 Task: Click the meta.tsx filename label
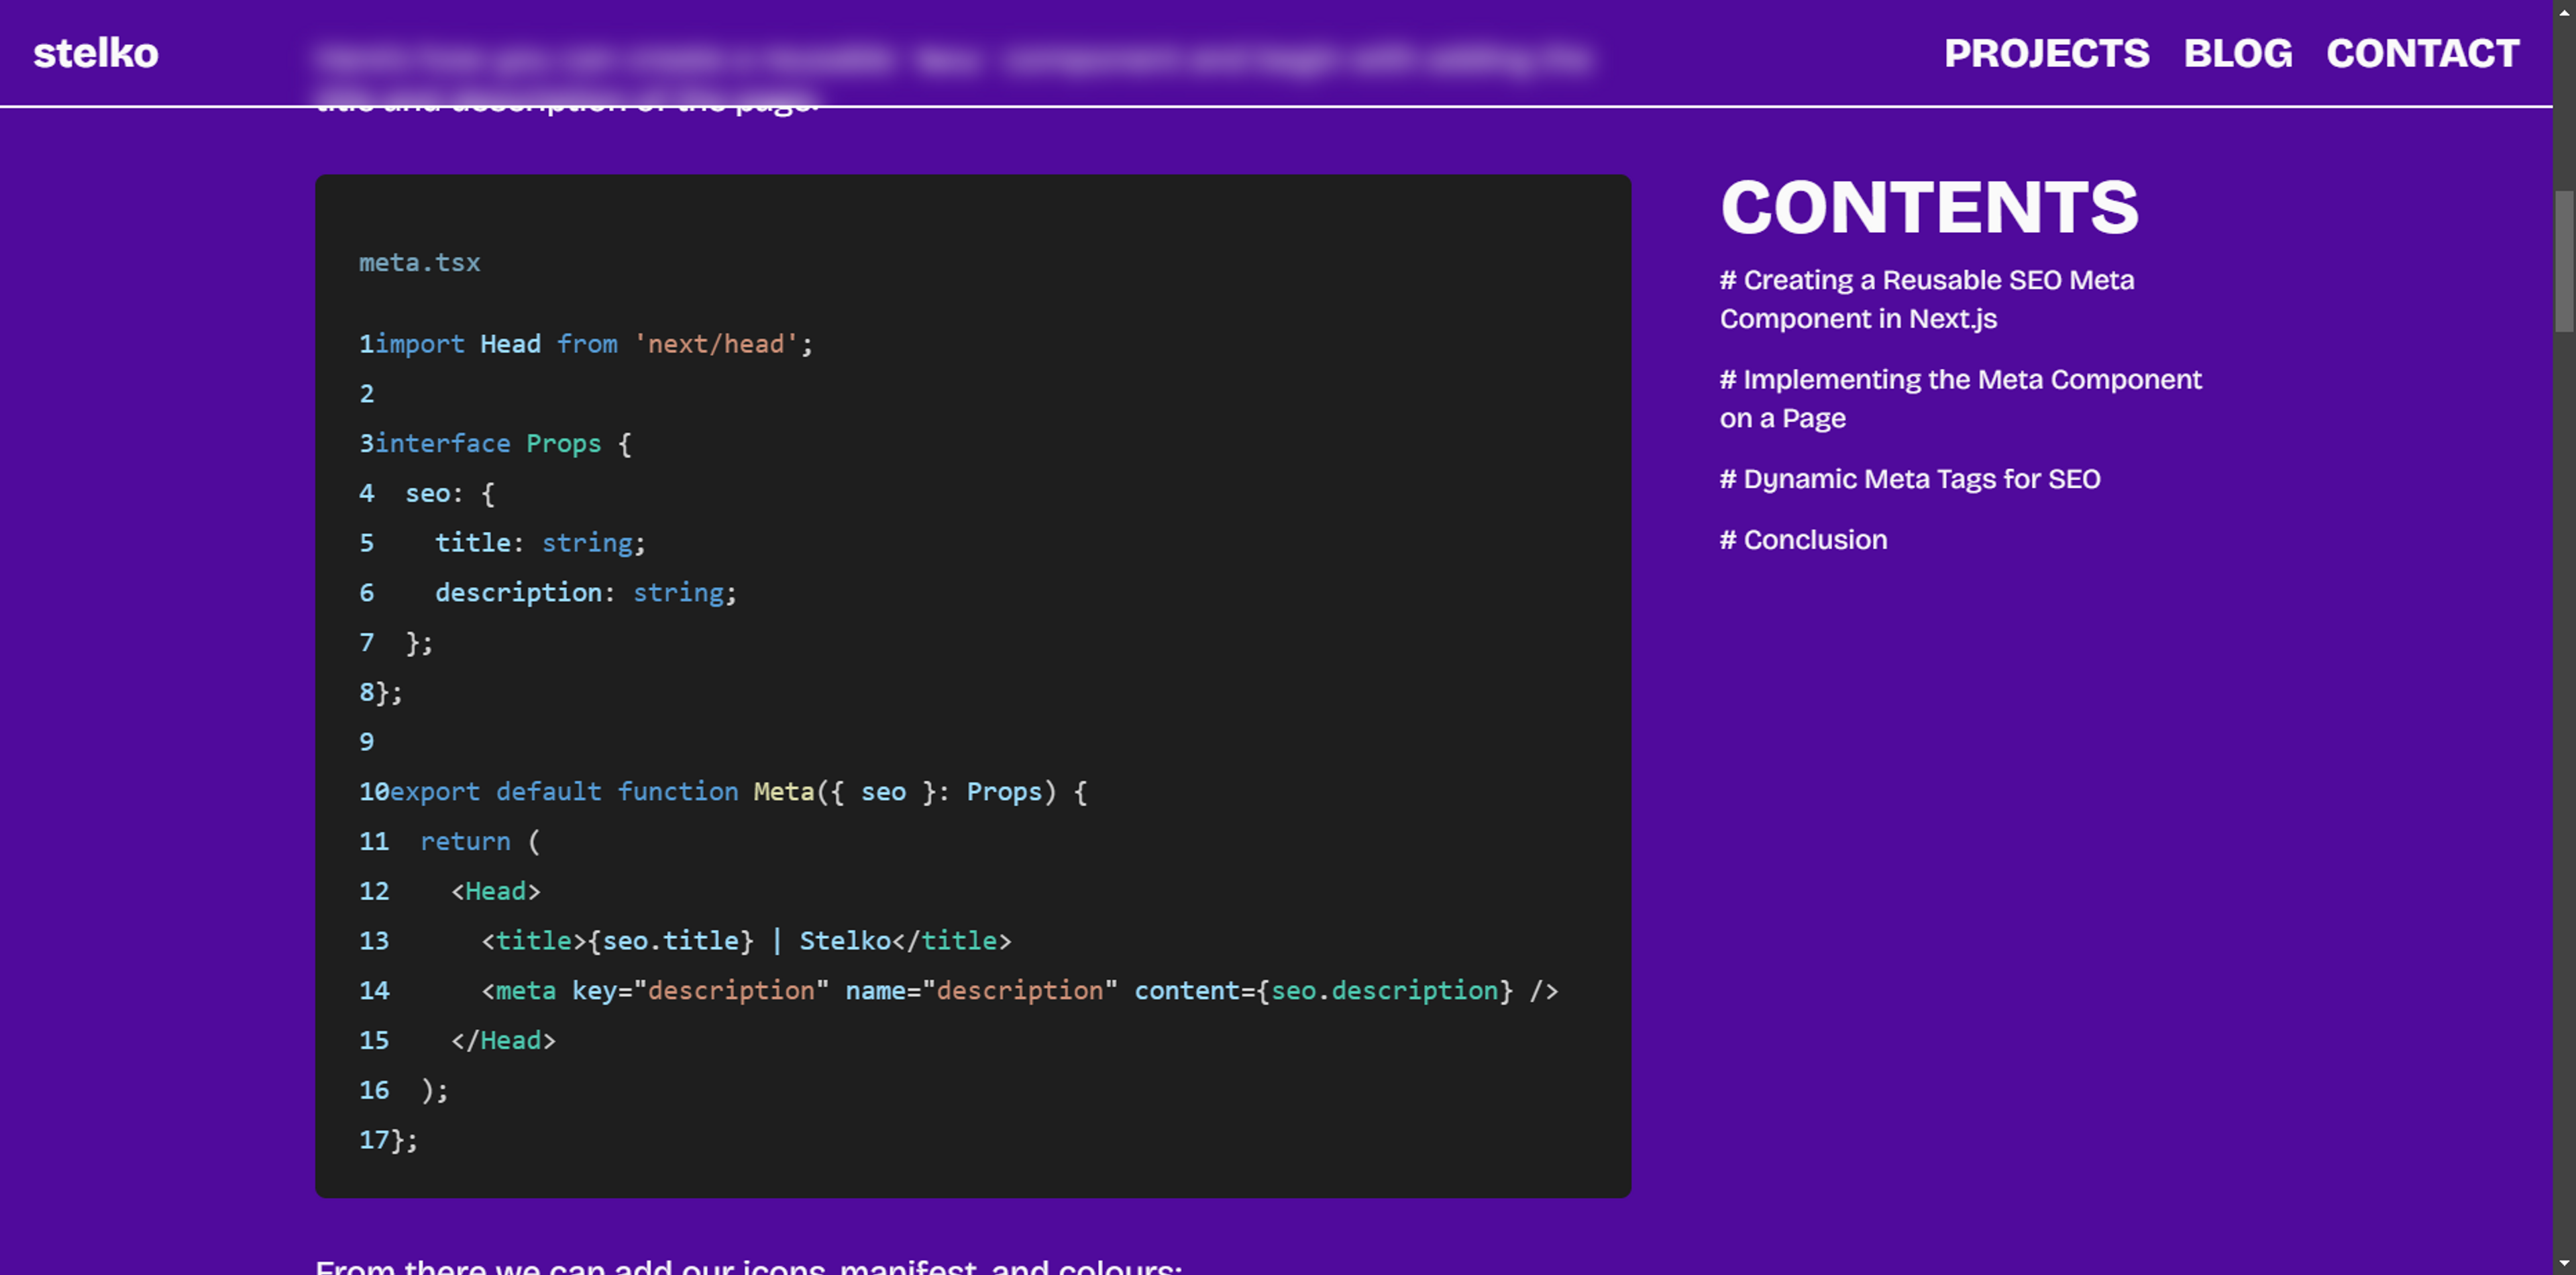click(419, 263)
